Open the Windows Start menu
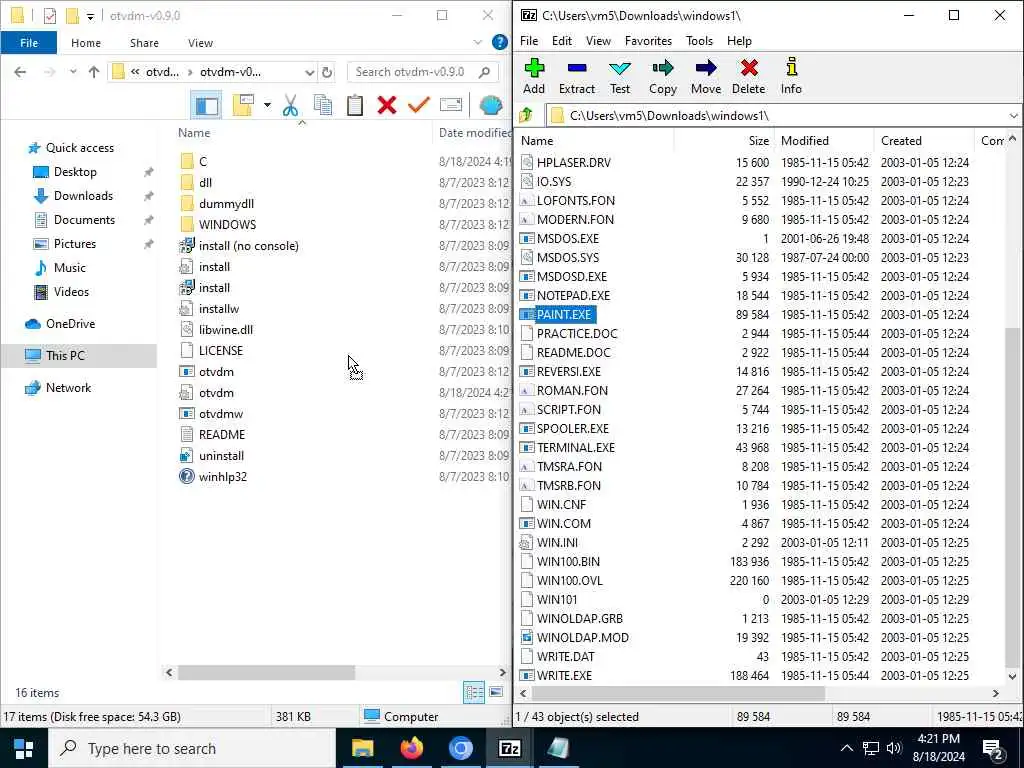The height and width of the screenshot is (768, 1024). coord(24,748)
